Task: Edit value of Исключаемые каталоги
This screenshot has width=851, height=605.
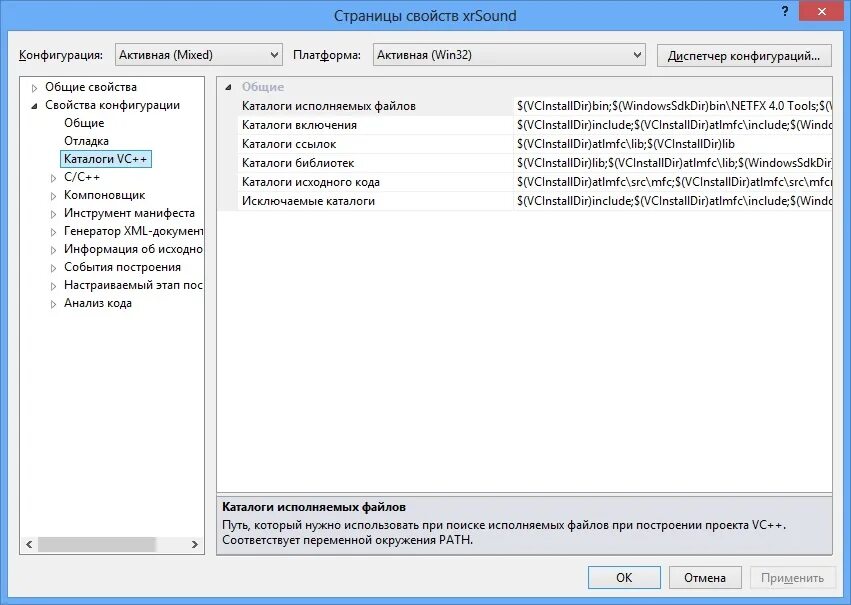Action: (x=673, y=201)
